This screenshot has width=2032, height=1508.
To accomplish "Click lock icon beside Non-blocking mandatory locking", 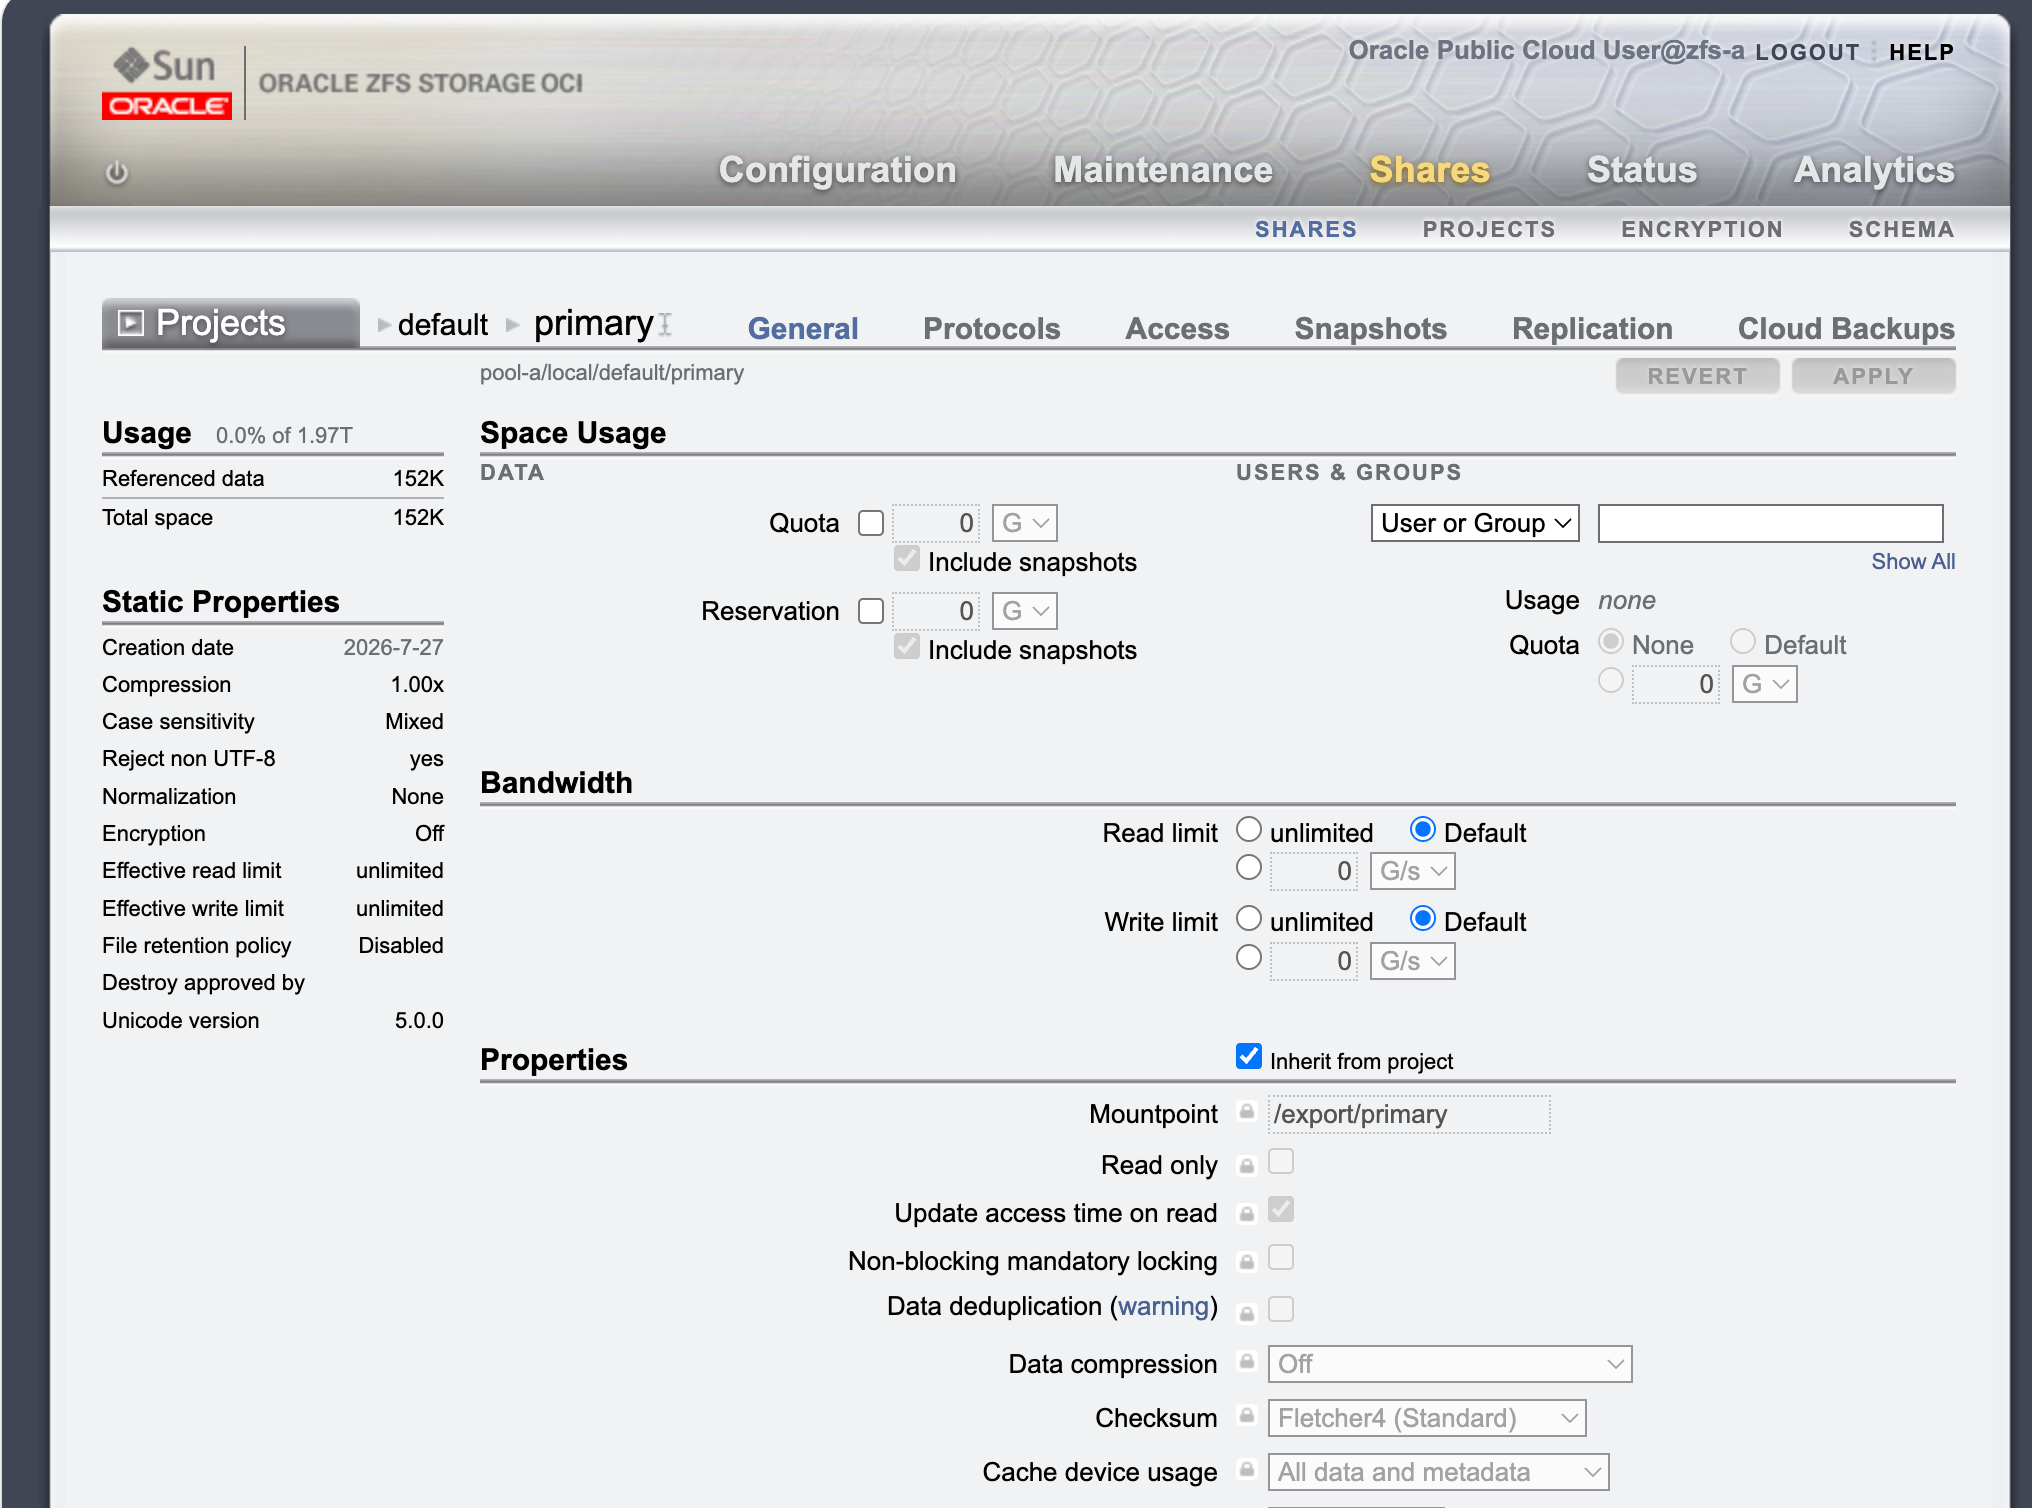I will coord(1246,1261).
